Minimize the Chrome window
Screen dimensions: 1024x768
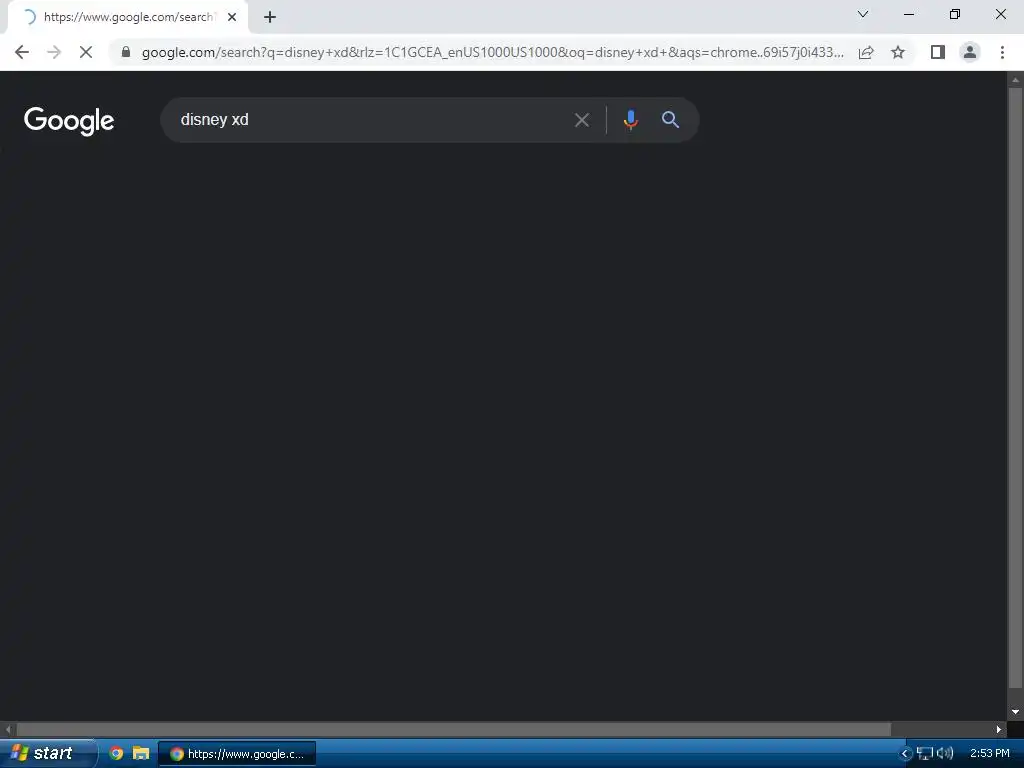coord(908,14)
